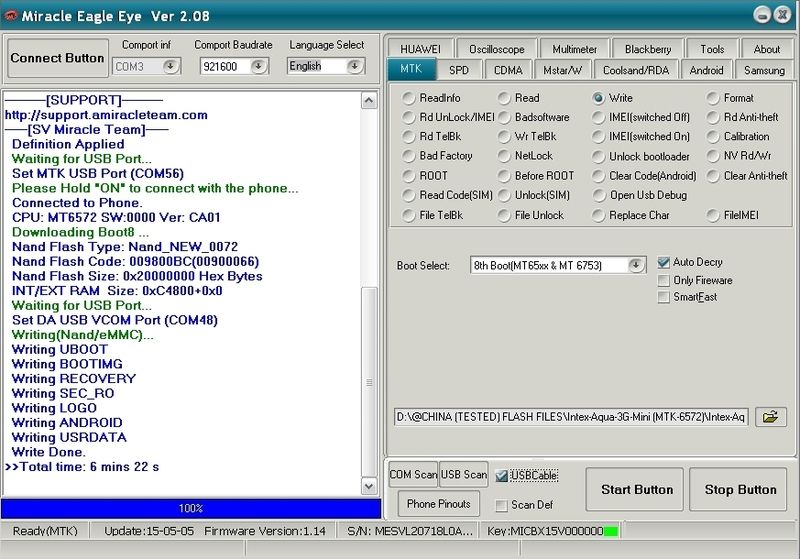
Task: Click the log scrollbar up arrow
Action: 369,100
